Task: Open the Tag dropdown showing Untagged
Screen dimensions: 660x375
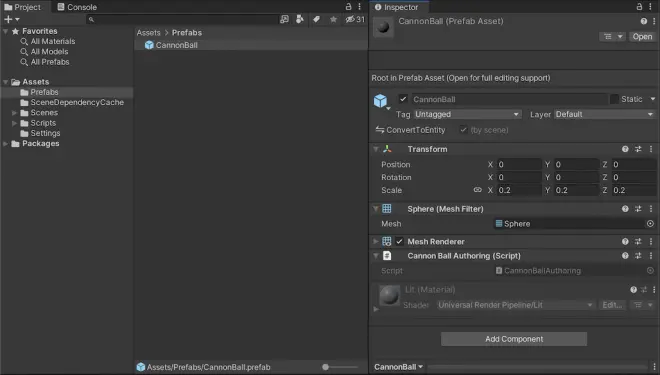Action: click(x=467, y=114)
